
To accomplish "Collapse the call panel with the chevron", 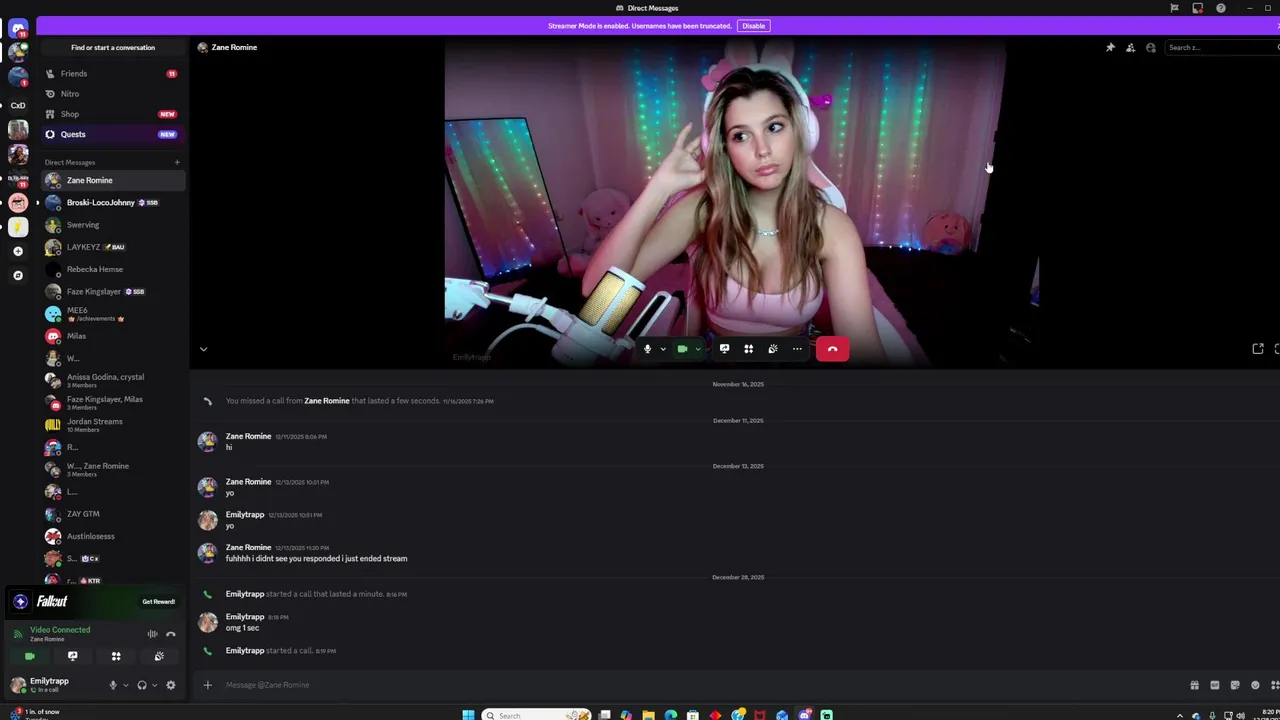I will [203, 349].
